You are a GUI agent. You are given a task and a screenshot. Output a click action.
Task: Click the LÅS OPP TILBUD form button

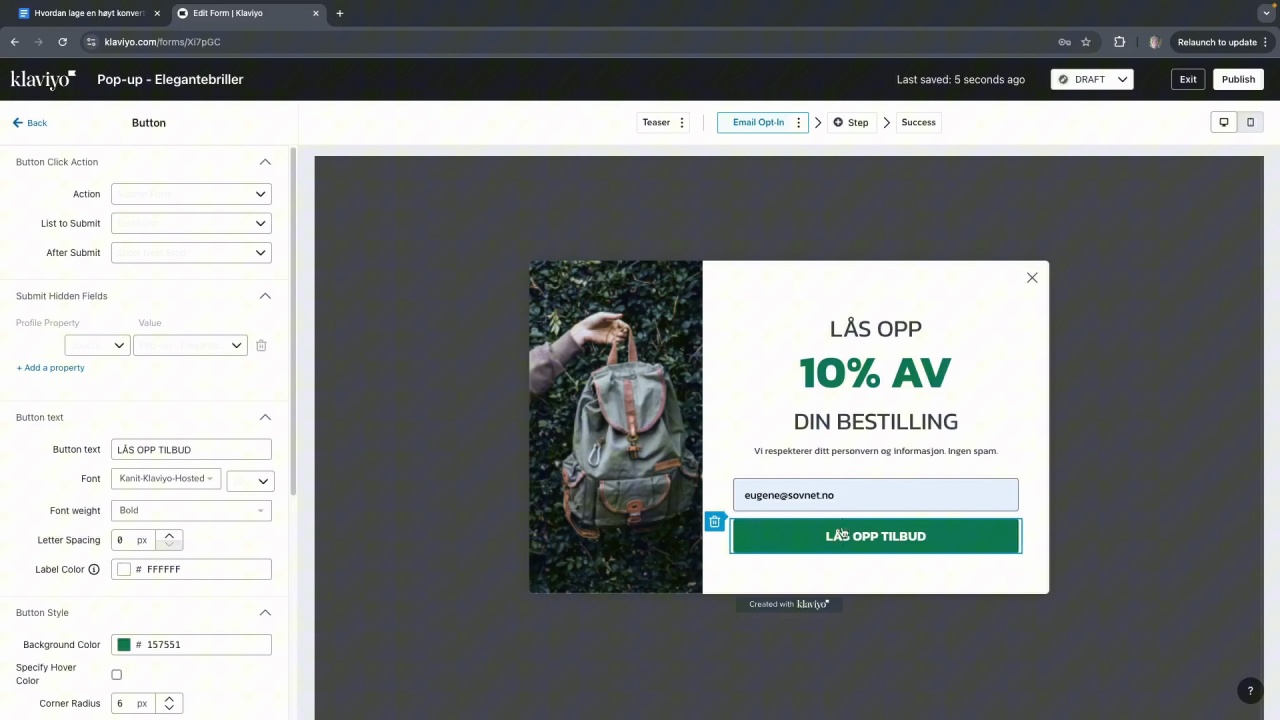(876, 536)
